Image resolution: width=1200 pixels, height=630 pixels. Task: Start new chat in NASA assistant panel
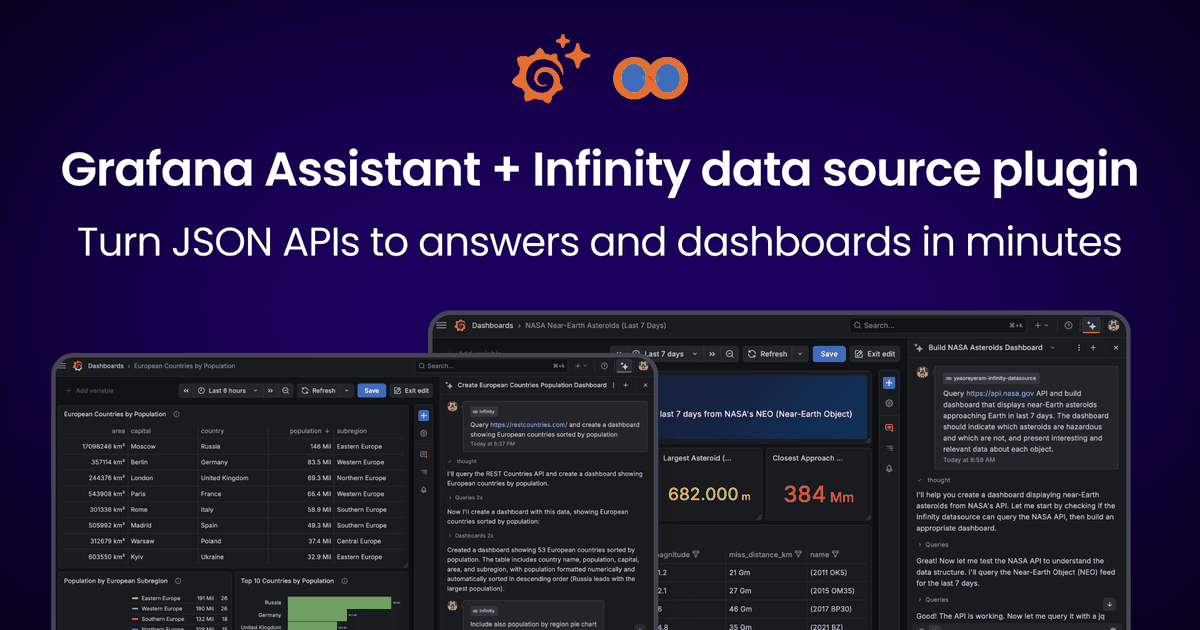point(1093,347)
